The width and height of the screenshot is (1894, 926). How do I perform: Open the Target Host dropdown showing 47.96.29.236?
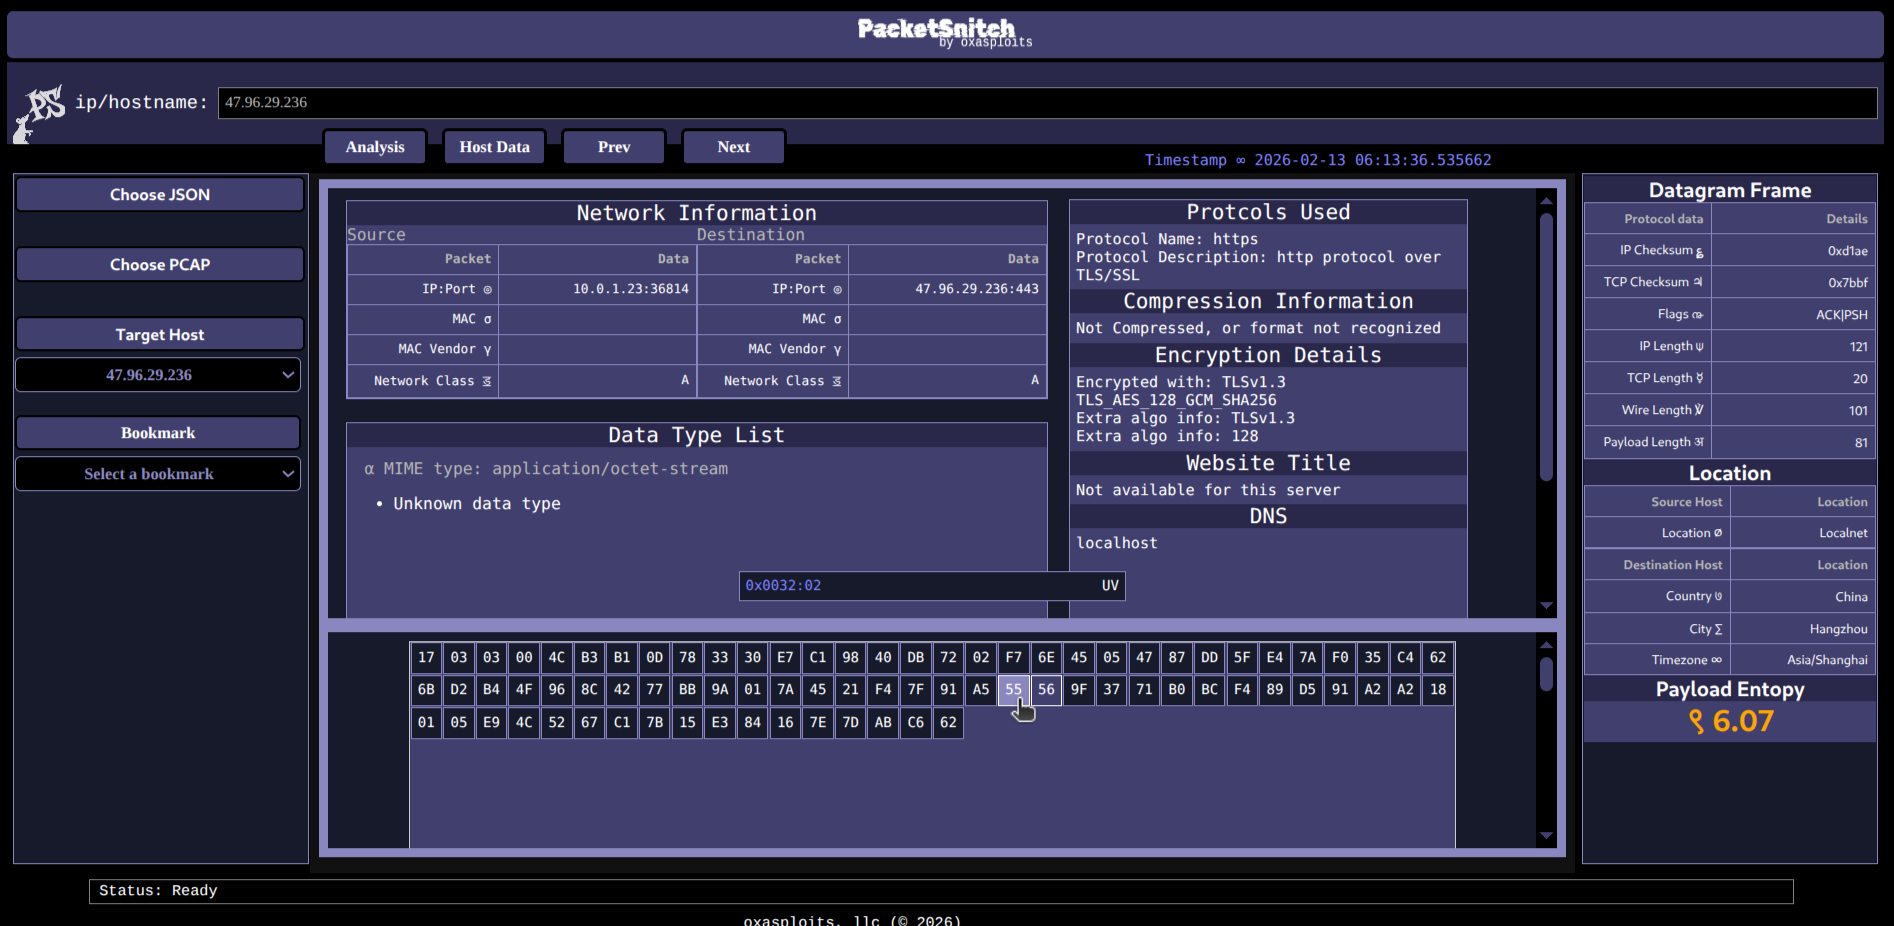pyautogui.click(x=158, y=374)
